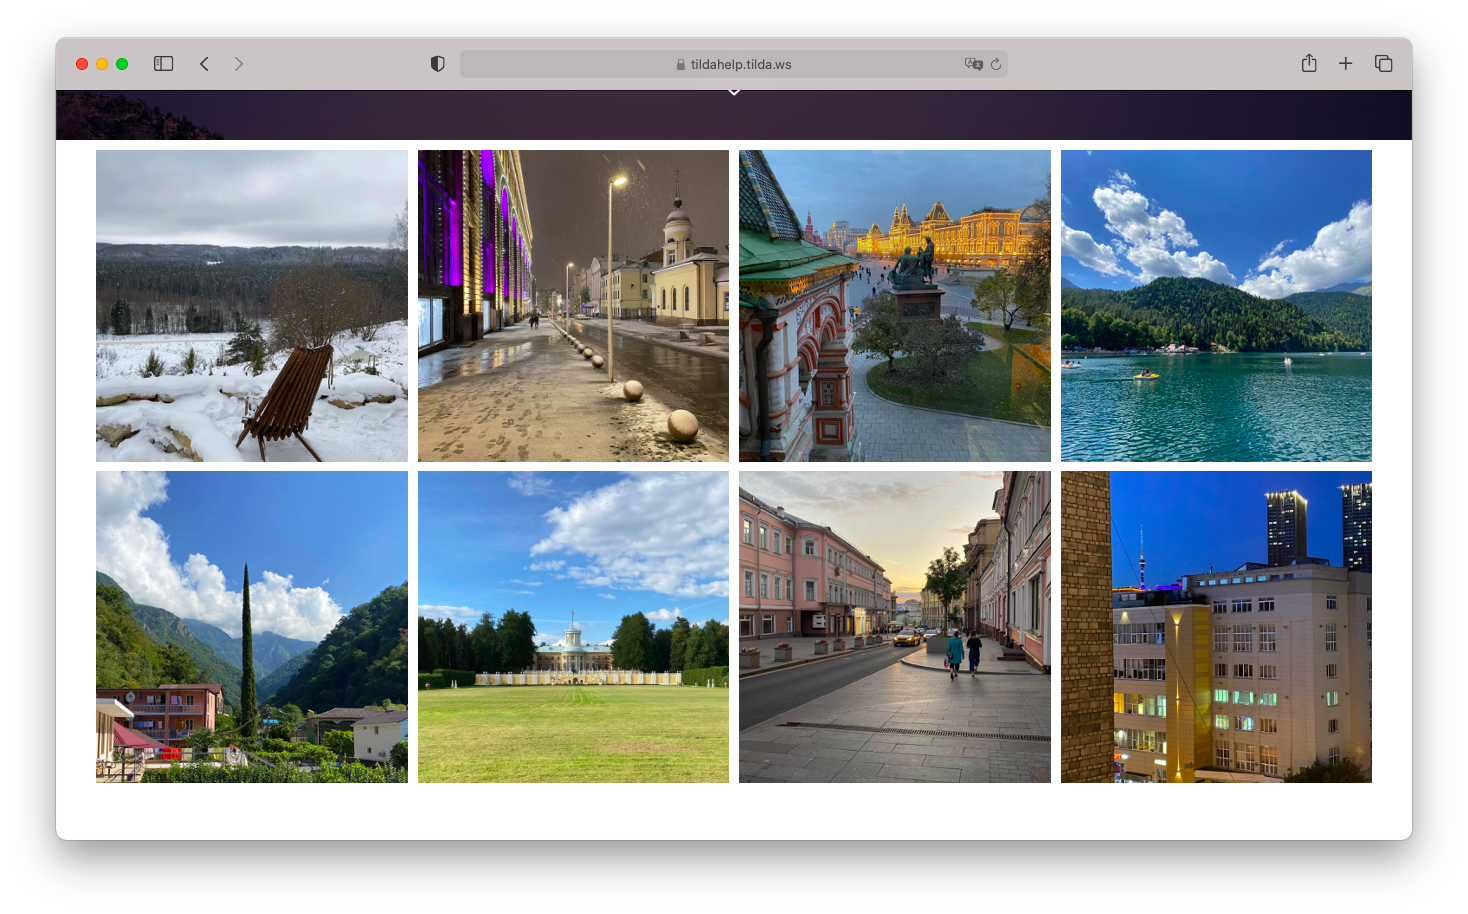Open the palace and green lawn photo
1468x914 pixels.
tap(573, 627)
